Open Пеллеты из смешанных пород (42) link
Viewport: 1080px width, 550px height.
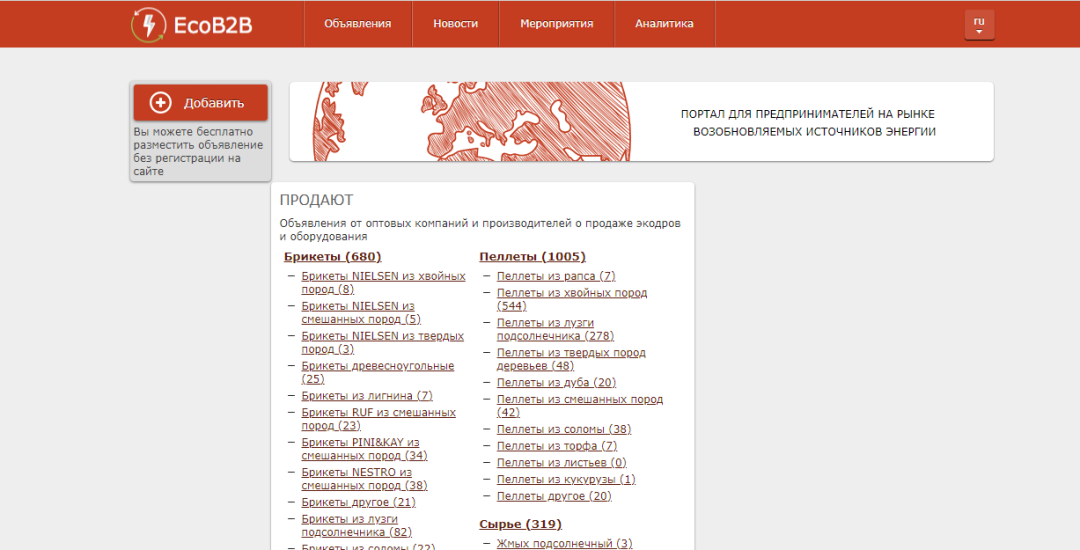point(580,406)
